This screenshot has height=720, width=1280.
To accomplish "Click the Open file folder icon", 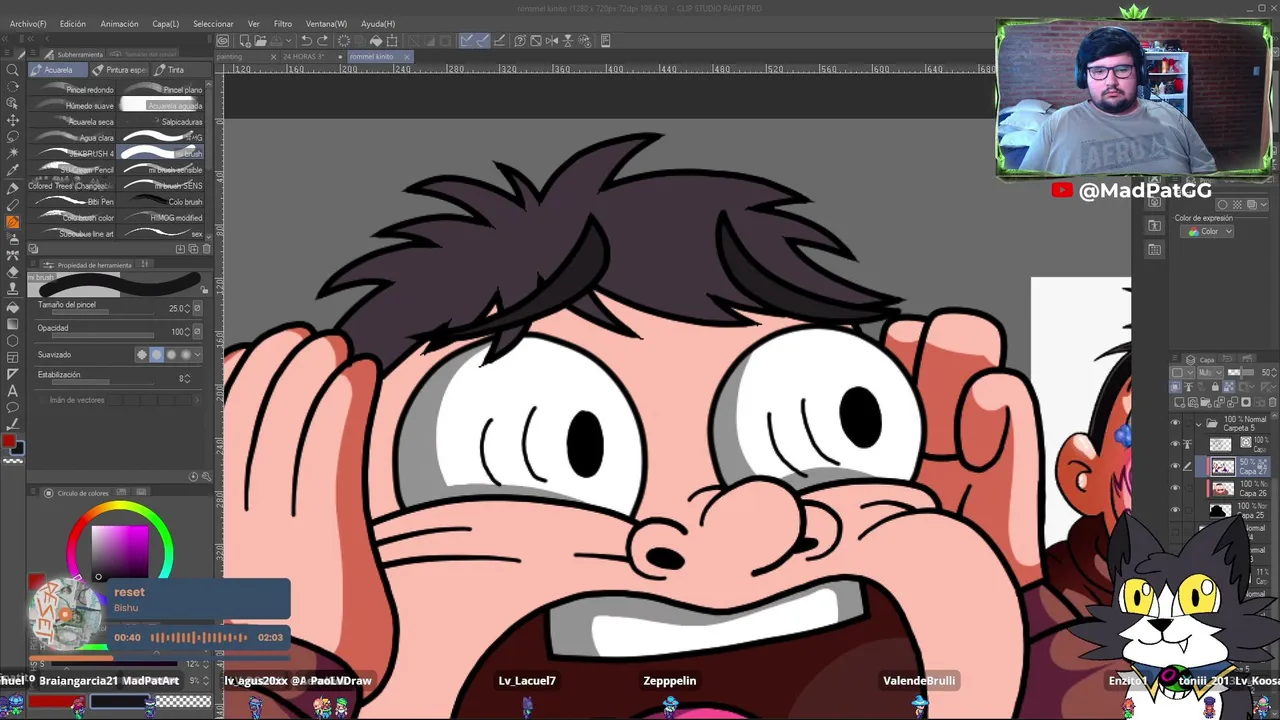I will pos(260,41).
